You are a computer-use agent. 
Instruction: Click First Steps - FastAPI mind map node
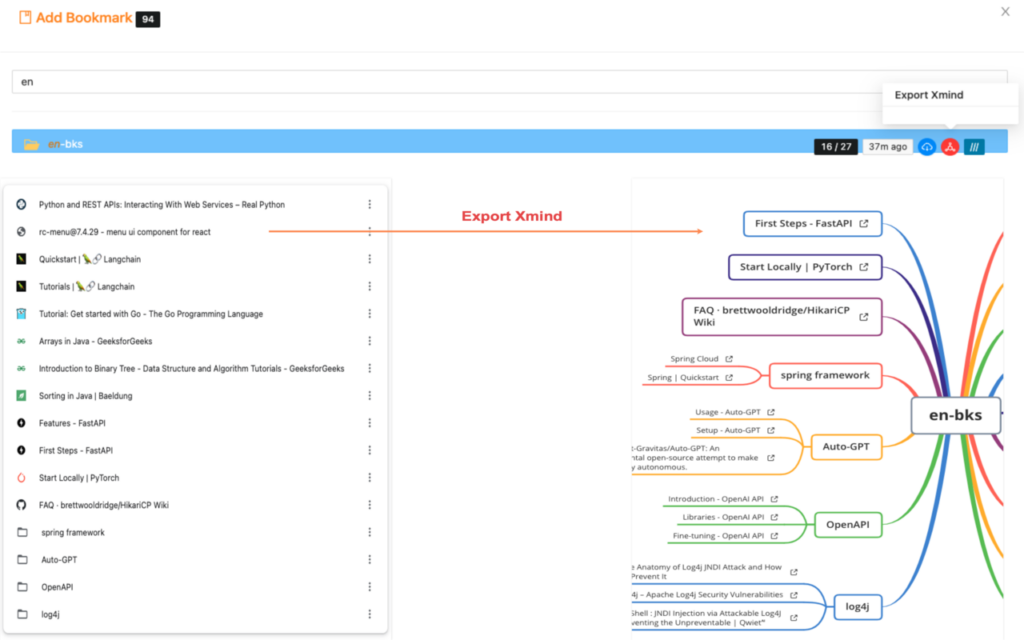[x=812, y=223]
